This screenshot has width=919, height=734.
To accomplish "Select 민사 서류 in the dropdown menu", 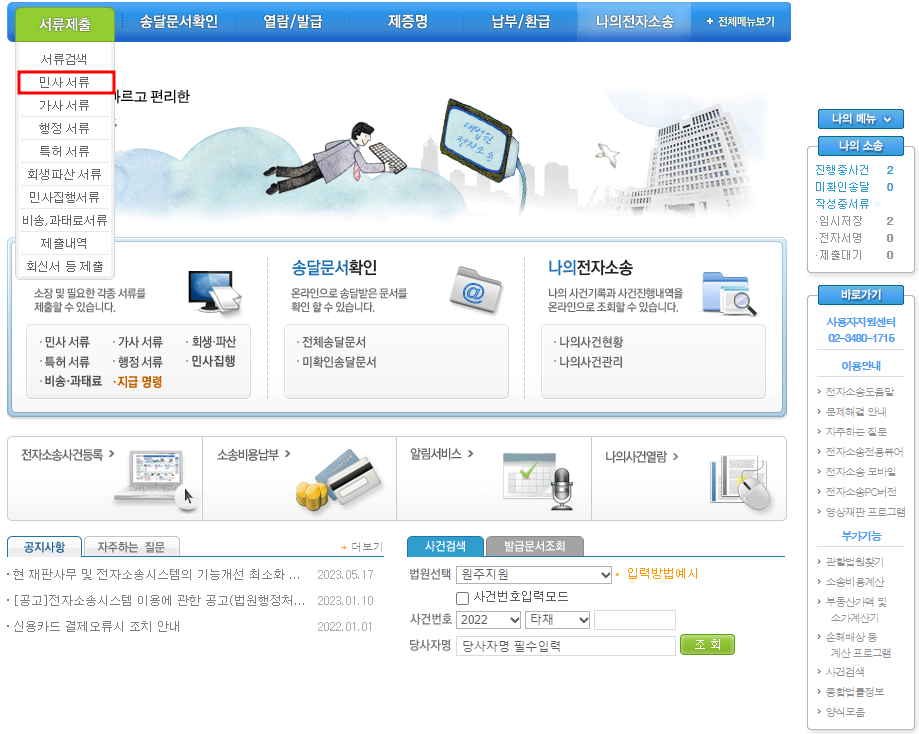I will tap(64, 83).
